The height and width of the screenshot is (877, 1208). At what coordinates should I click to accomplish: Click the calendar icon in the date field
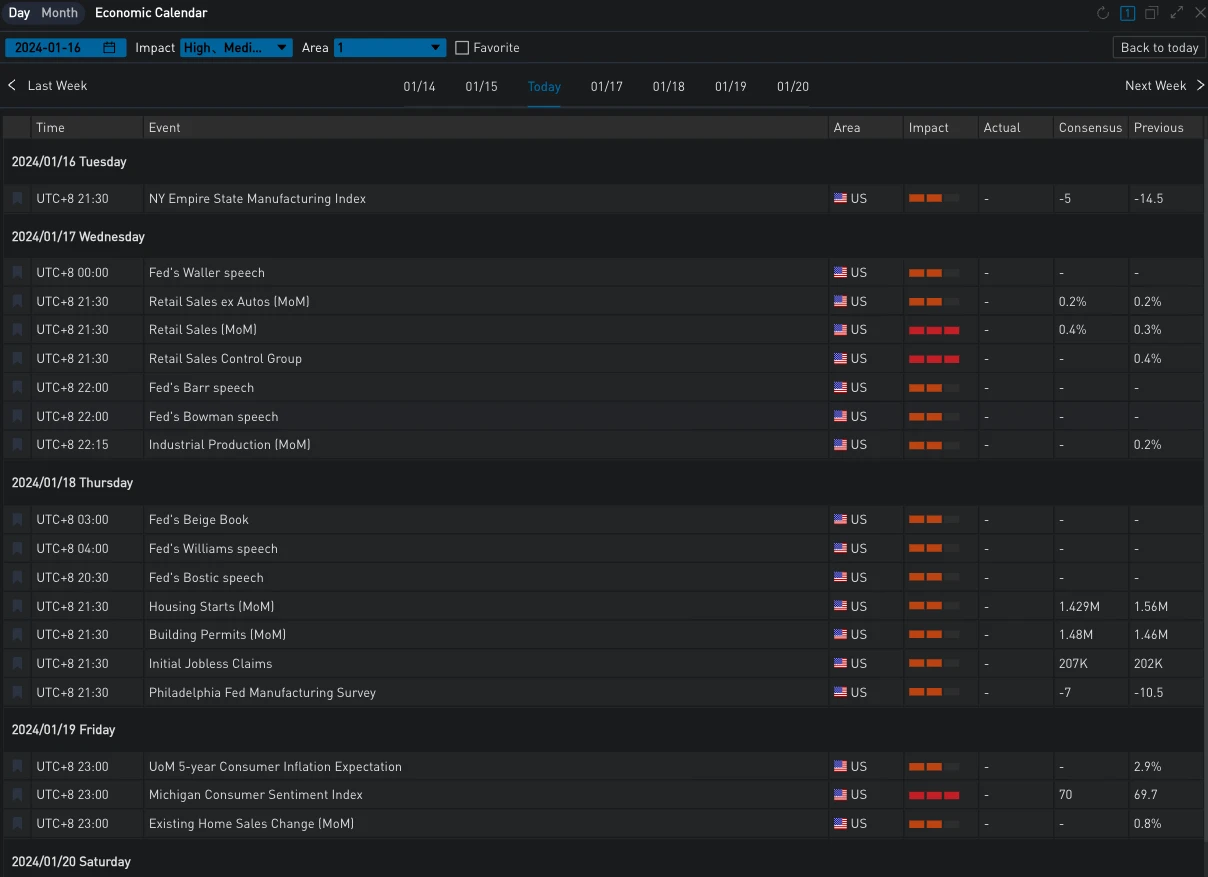click(x=109, y=48)
